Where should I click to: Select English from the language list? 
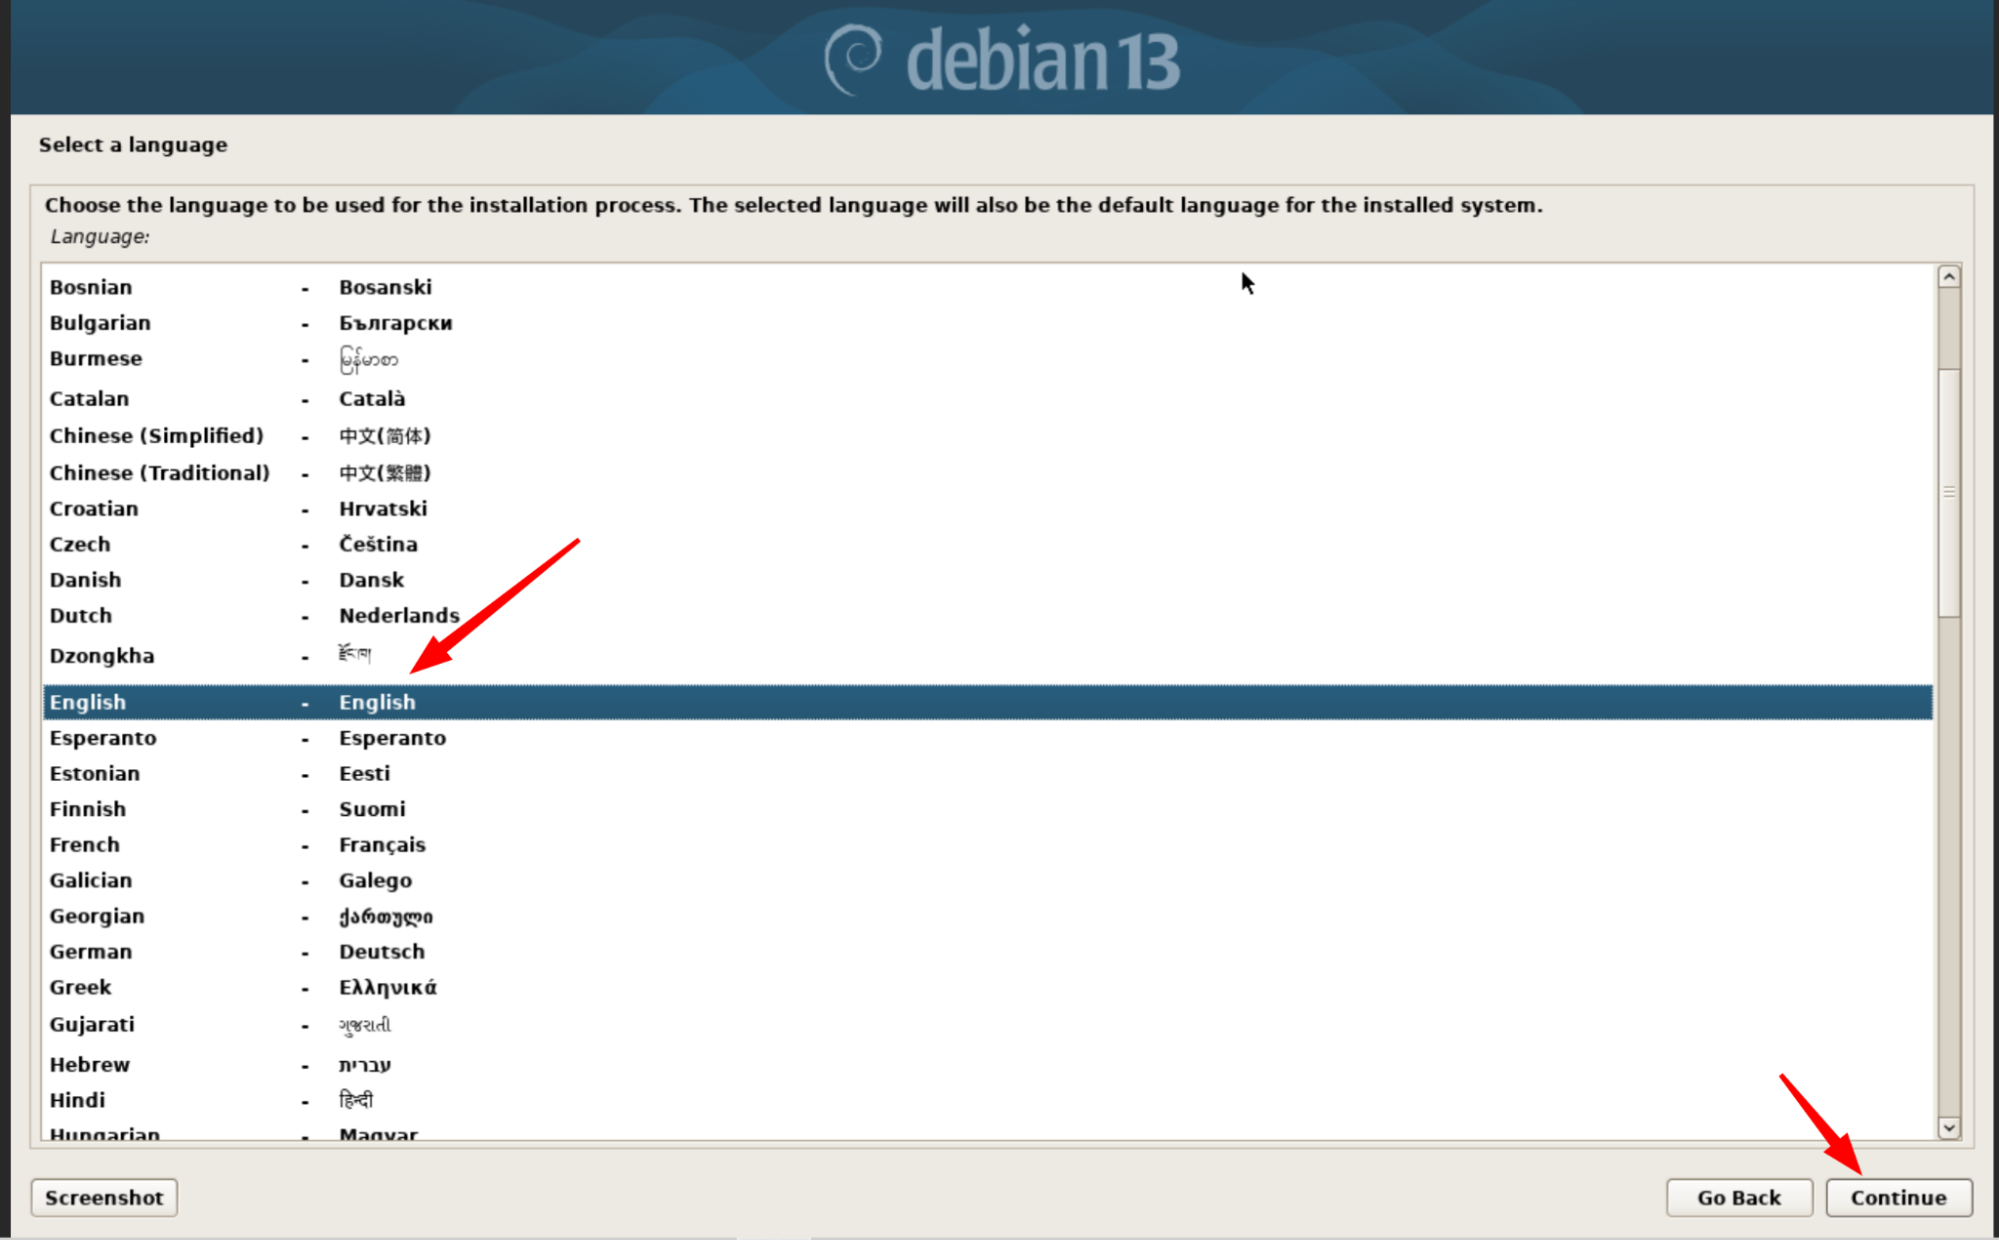coord(987,702)
